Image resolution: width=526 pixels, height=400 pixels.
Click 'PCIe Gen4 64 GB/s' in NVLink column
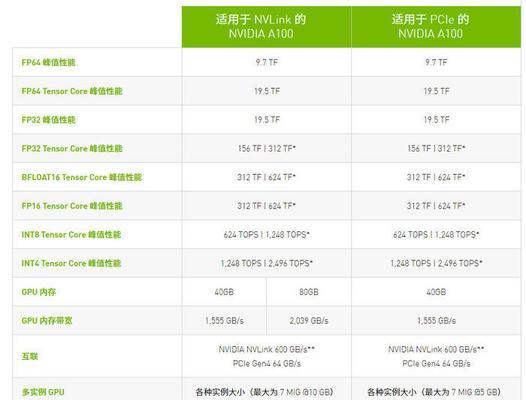[x=267, y=363]
